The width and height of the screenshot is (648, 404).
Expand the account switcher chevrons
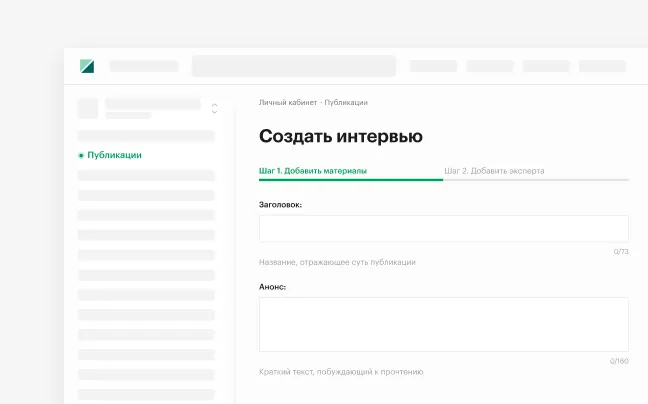point(214,108)
